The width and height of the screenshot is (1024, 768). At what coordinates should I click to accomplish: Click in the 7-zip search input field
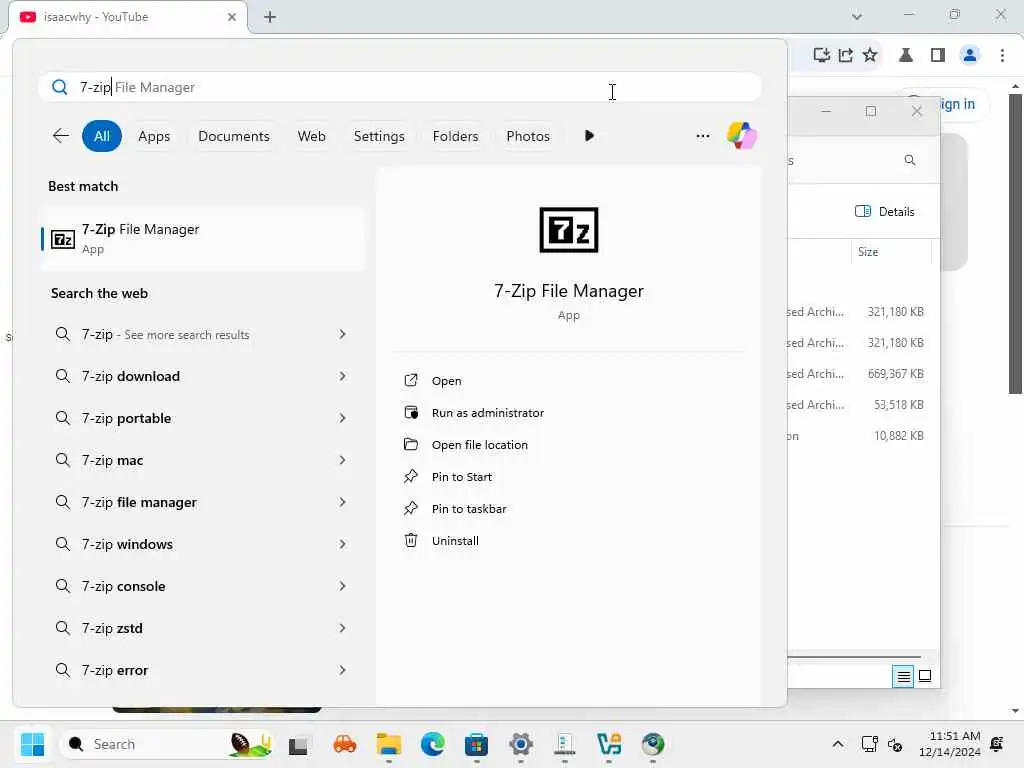click(400, 88)
